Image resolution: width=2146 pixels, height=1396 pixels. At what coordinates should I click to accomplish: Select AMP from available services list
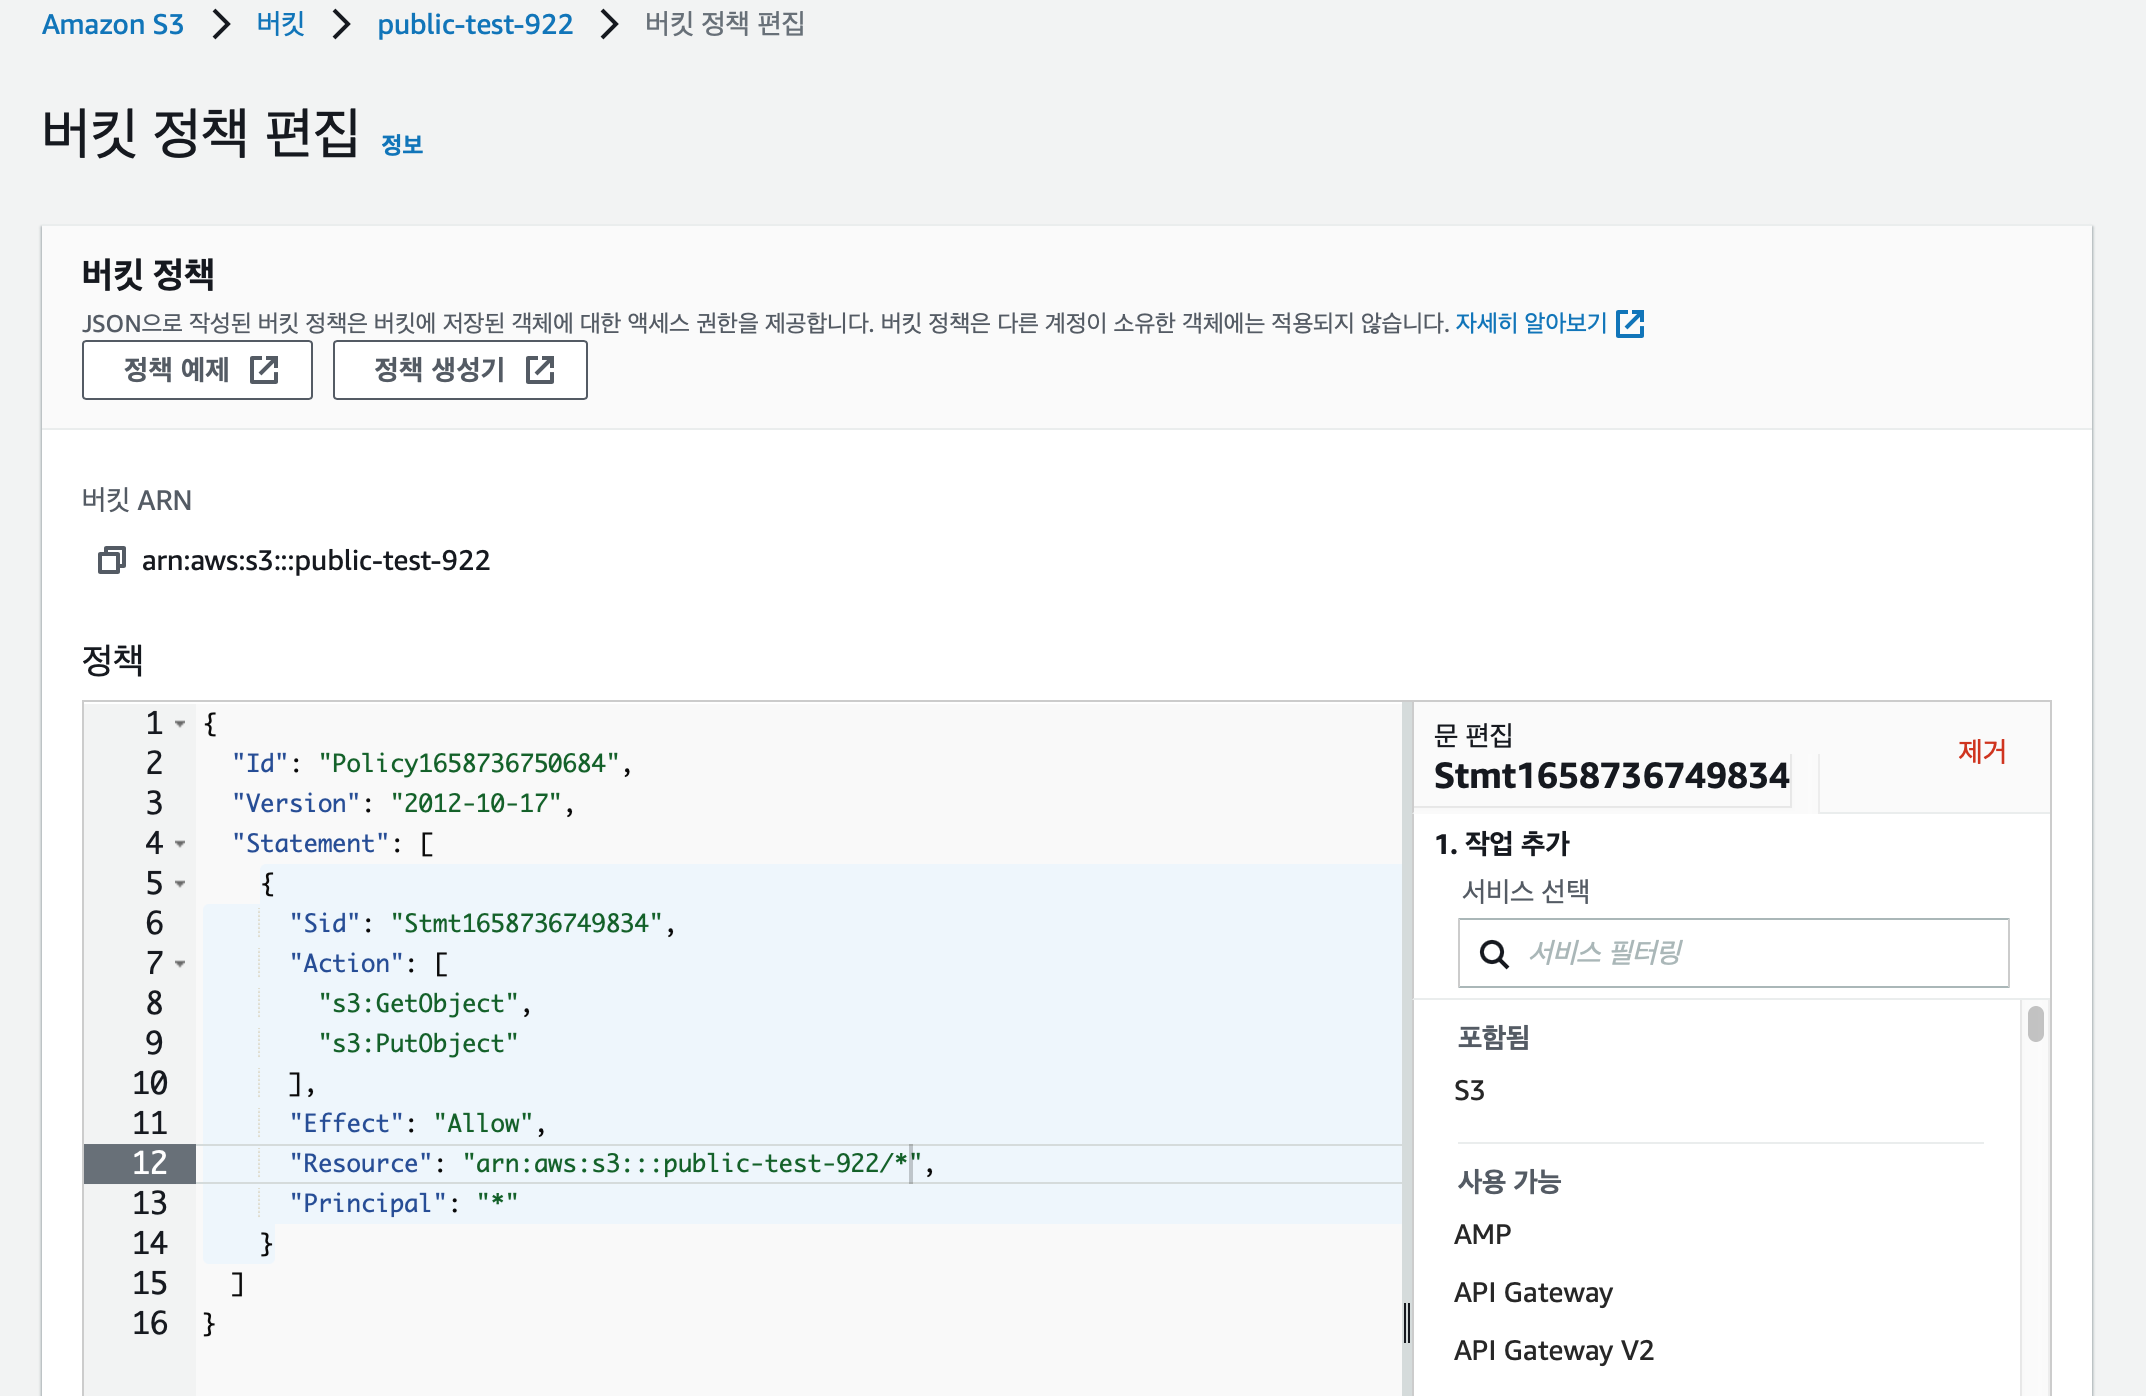1482,1234
